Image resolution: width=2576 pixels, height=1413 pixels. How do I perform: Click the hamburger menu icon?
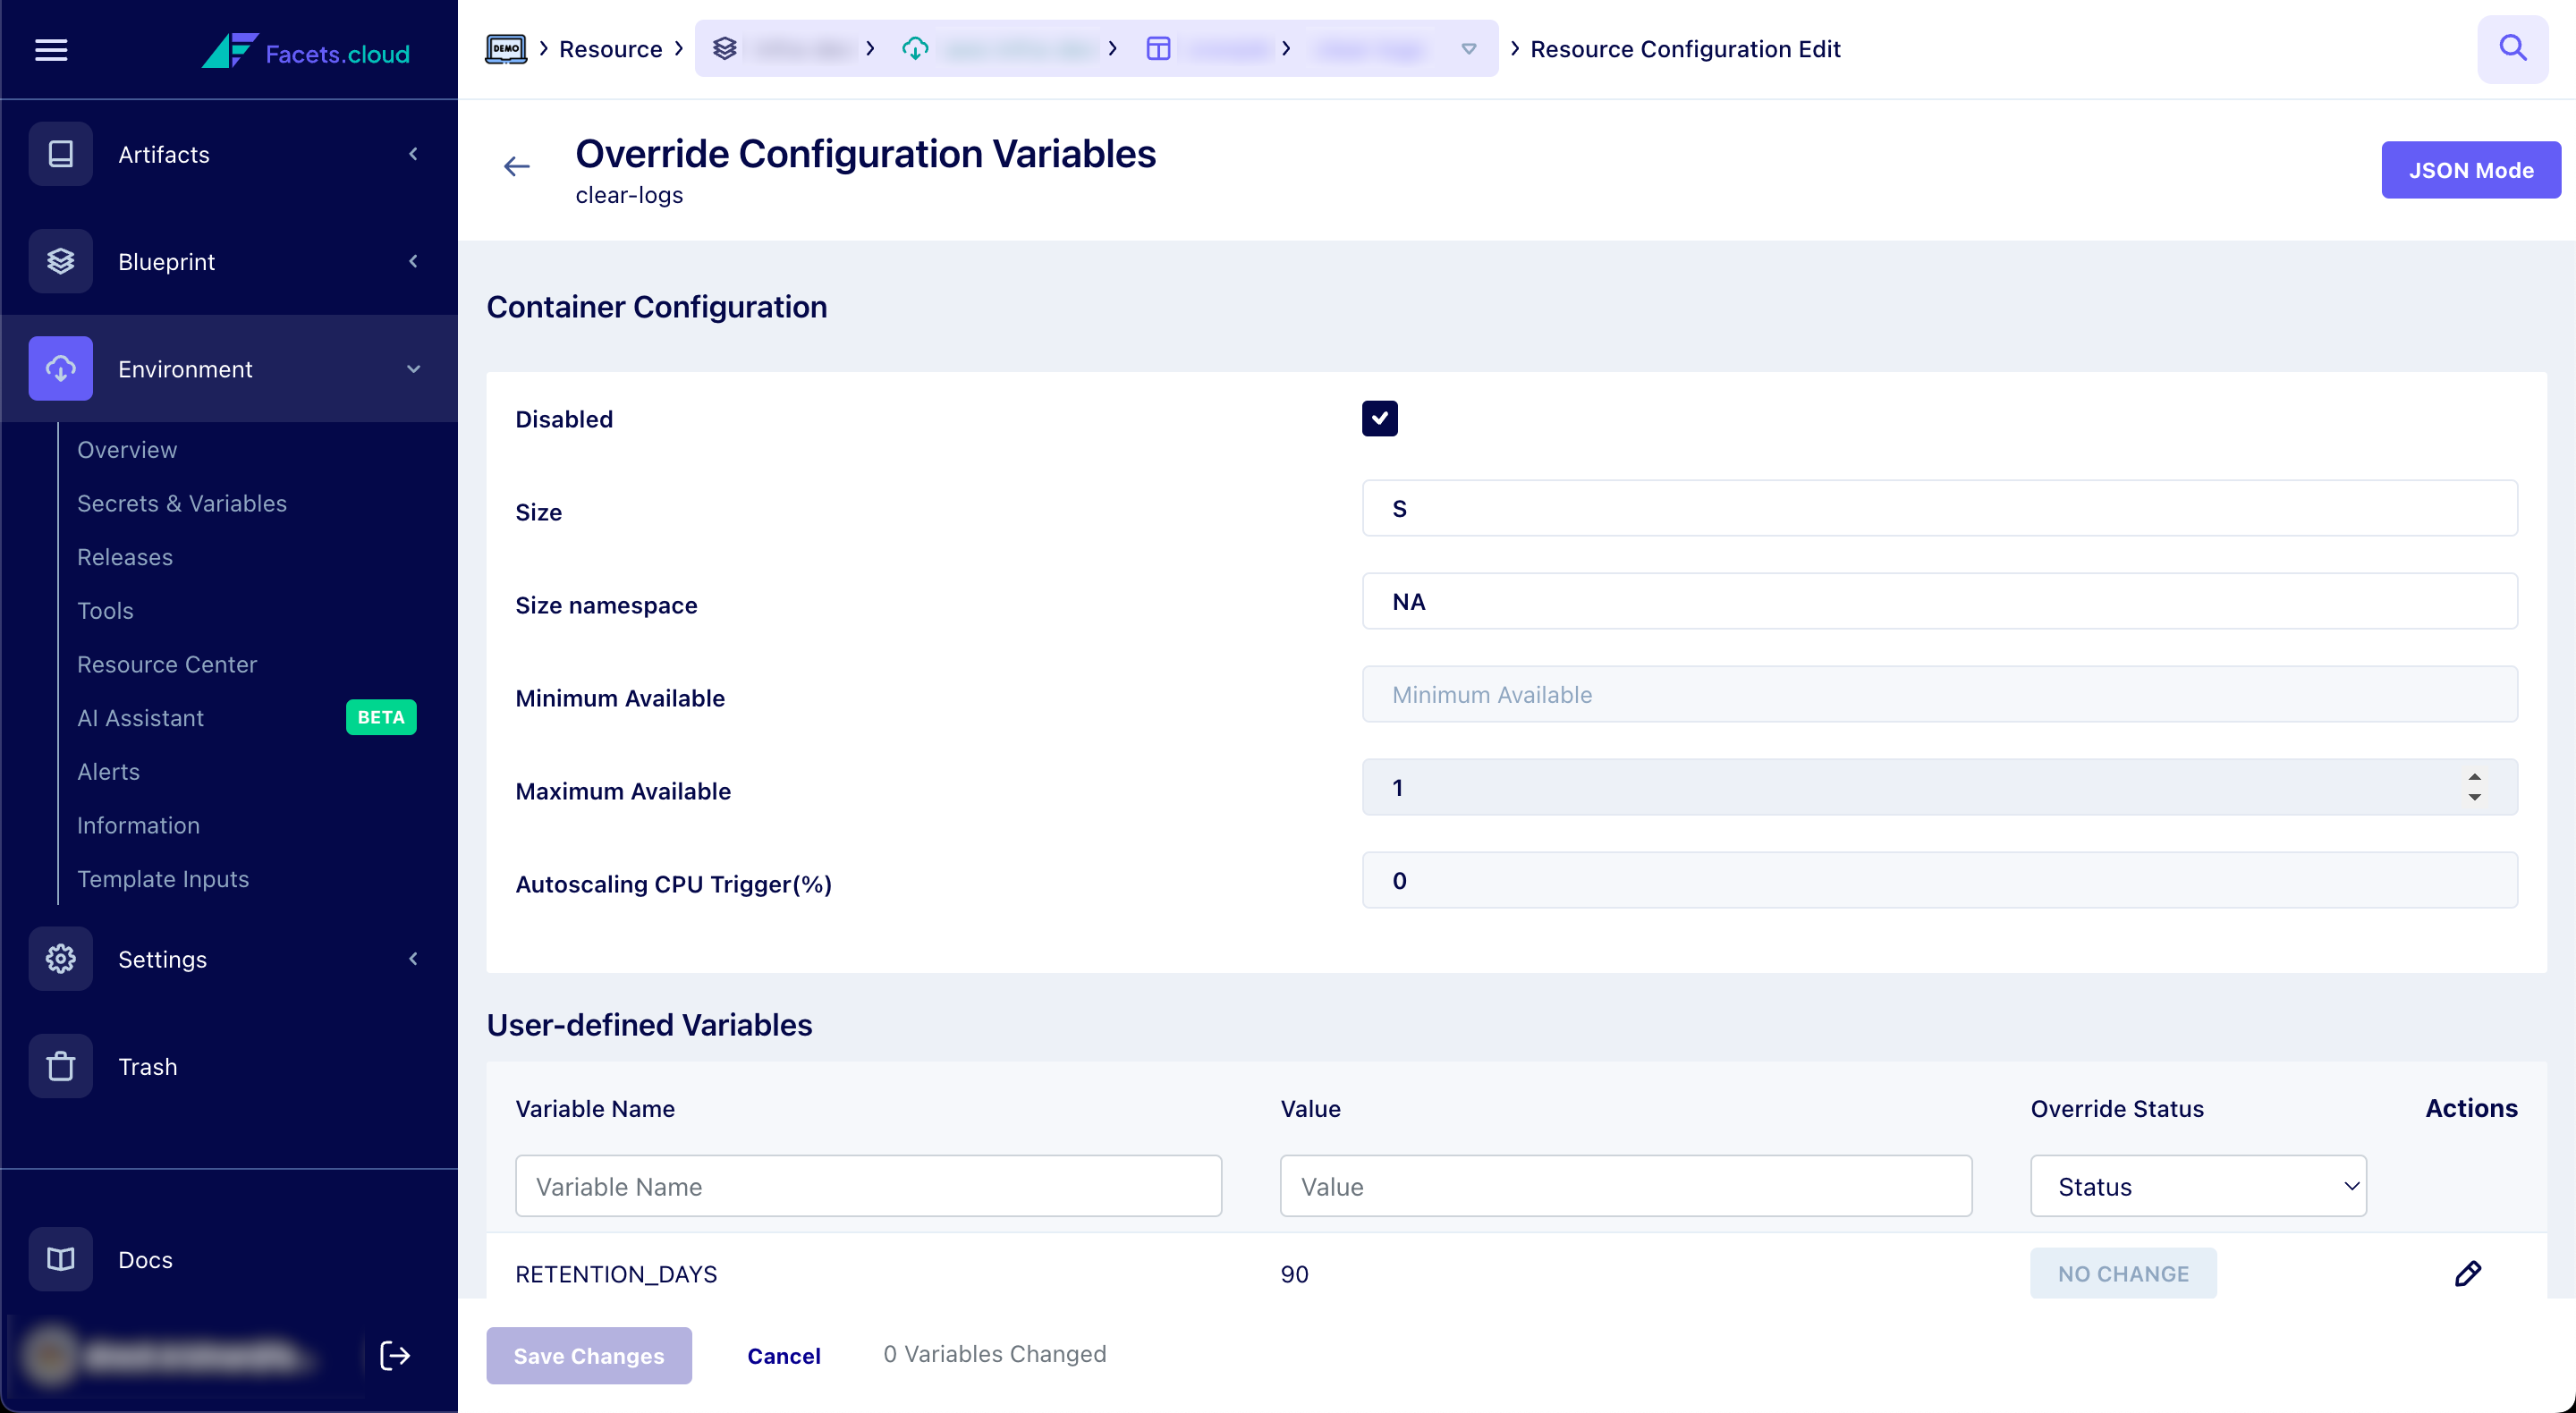pyautogui.click(x=51, y=49)
